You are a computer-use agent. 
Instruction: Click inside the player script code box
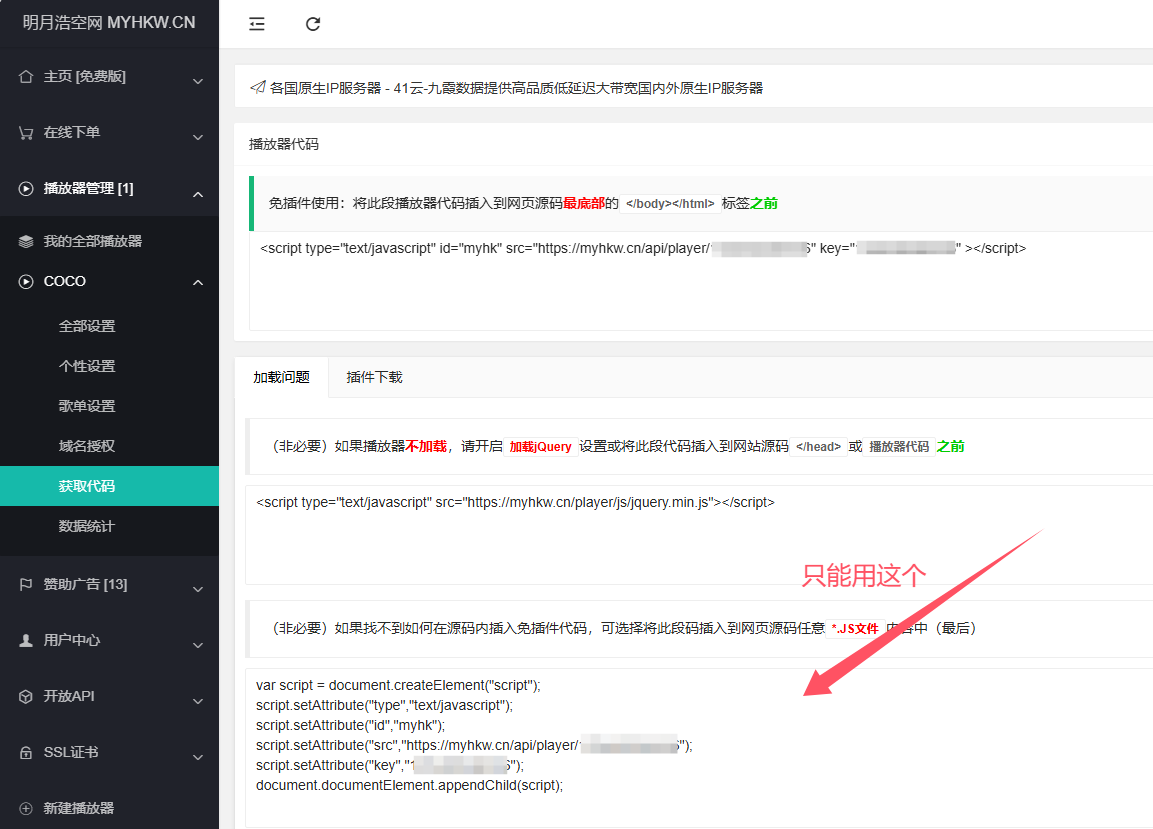pos(701,281)
